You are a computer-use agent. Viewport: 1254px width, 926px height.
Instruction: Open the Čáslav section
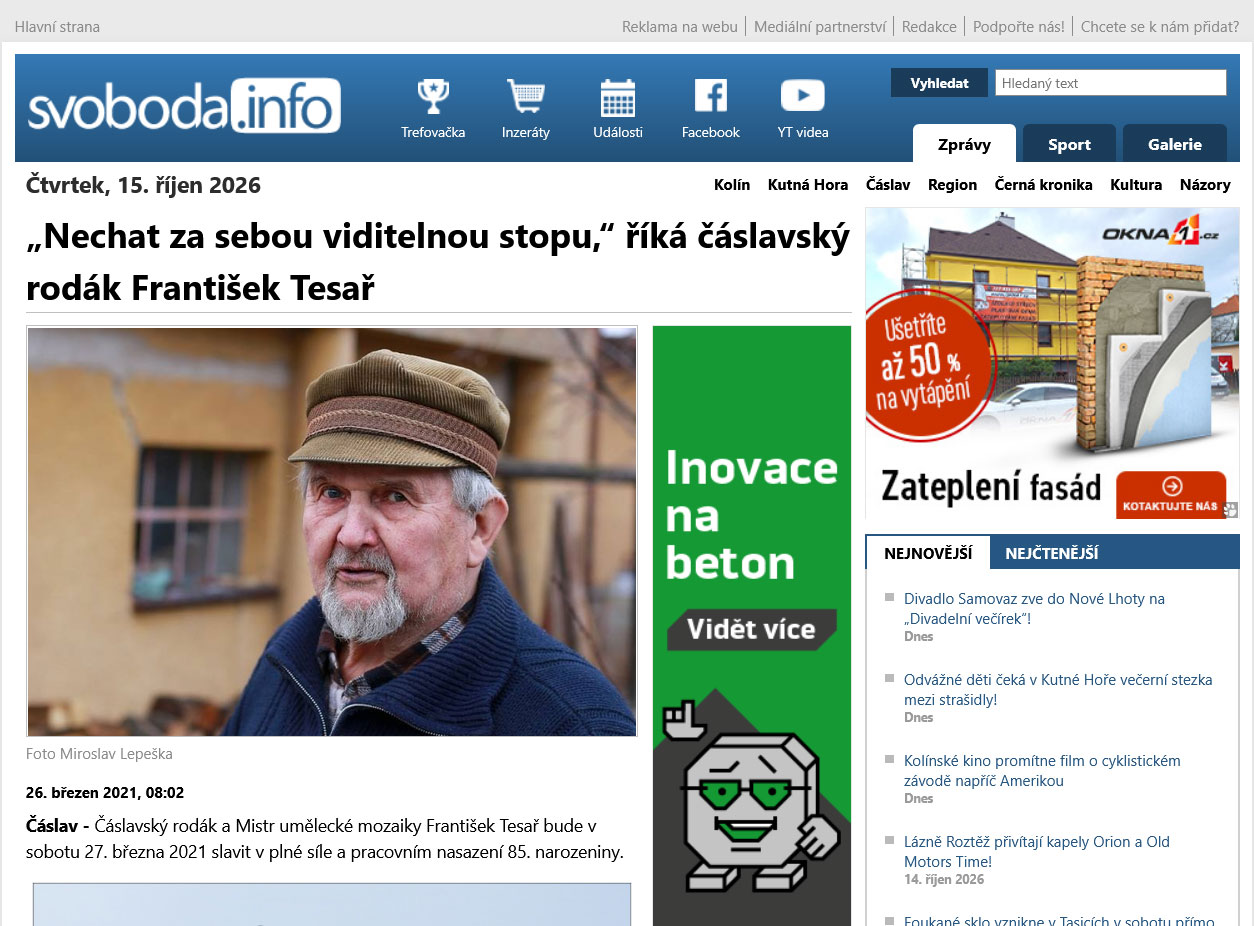(x=888, y=185)
